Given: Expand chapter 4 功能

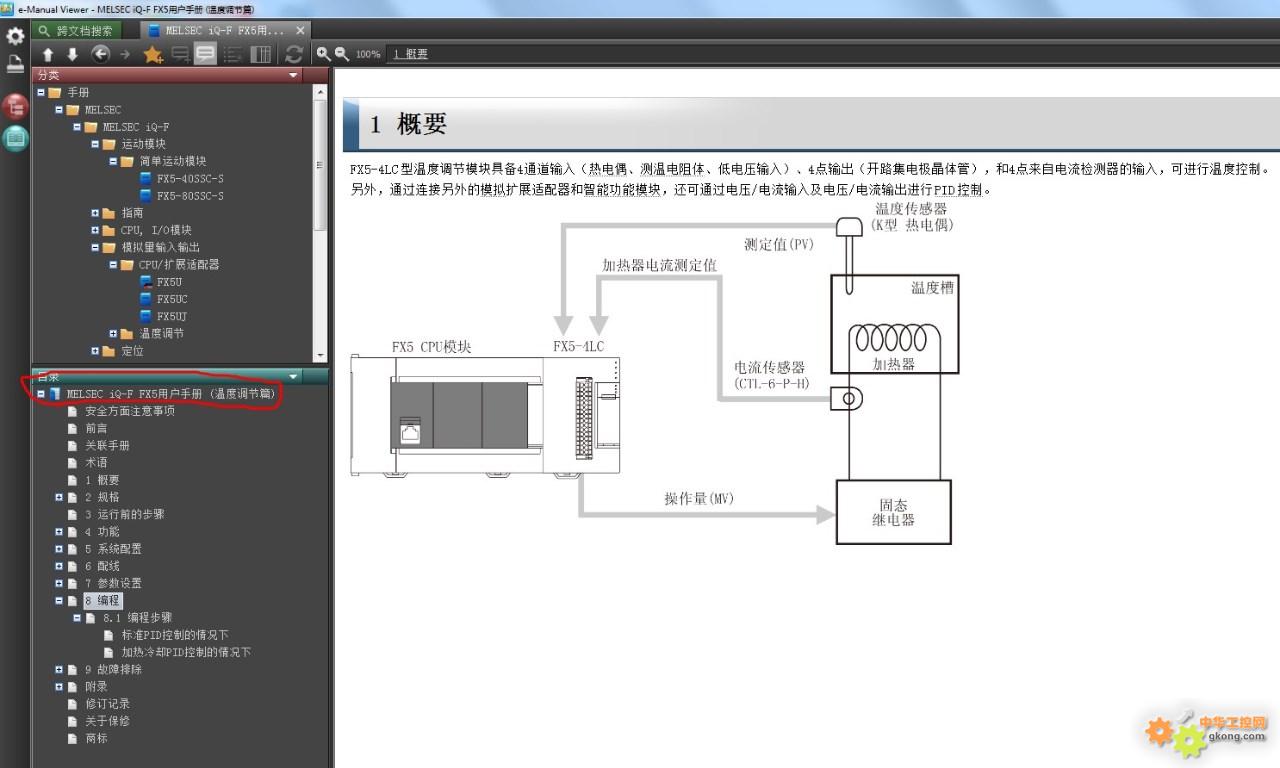Looking at the screenshot, I should [x=59, y=532].
